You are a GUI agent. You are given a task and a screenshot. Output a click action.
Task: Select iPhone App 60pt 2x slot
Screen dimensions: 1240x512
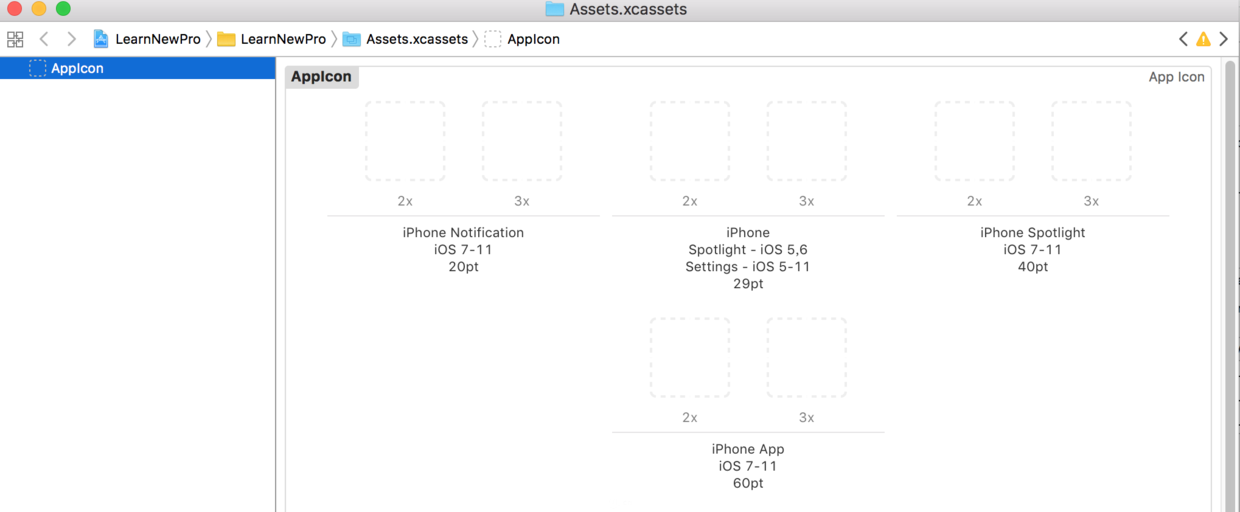point(690,357)
